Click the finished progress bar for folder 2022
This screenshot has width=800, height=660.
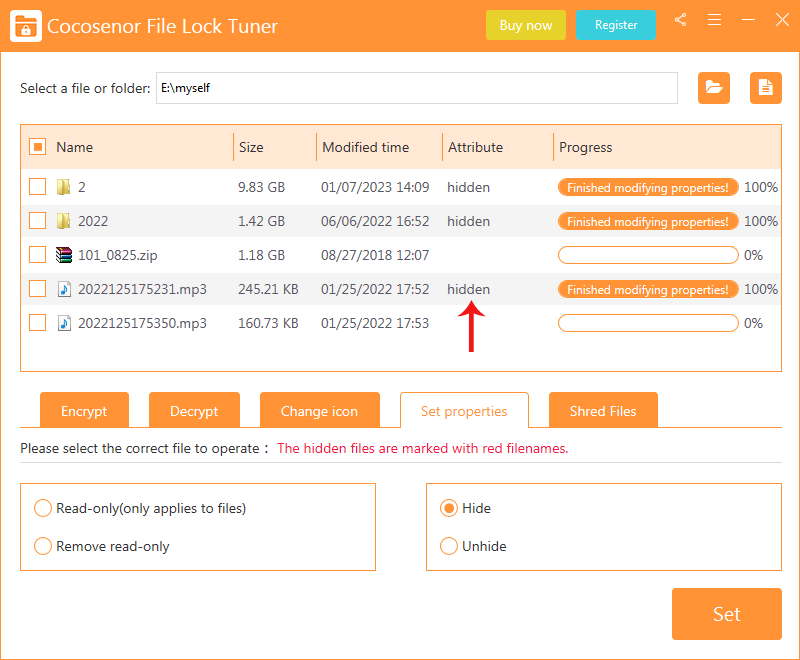click(x=648, y=221)
